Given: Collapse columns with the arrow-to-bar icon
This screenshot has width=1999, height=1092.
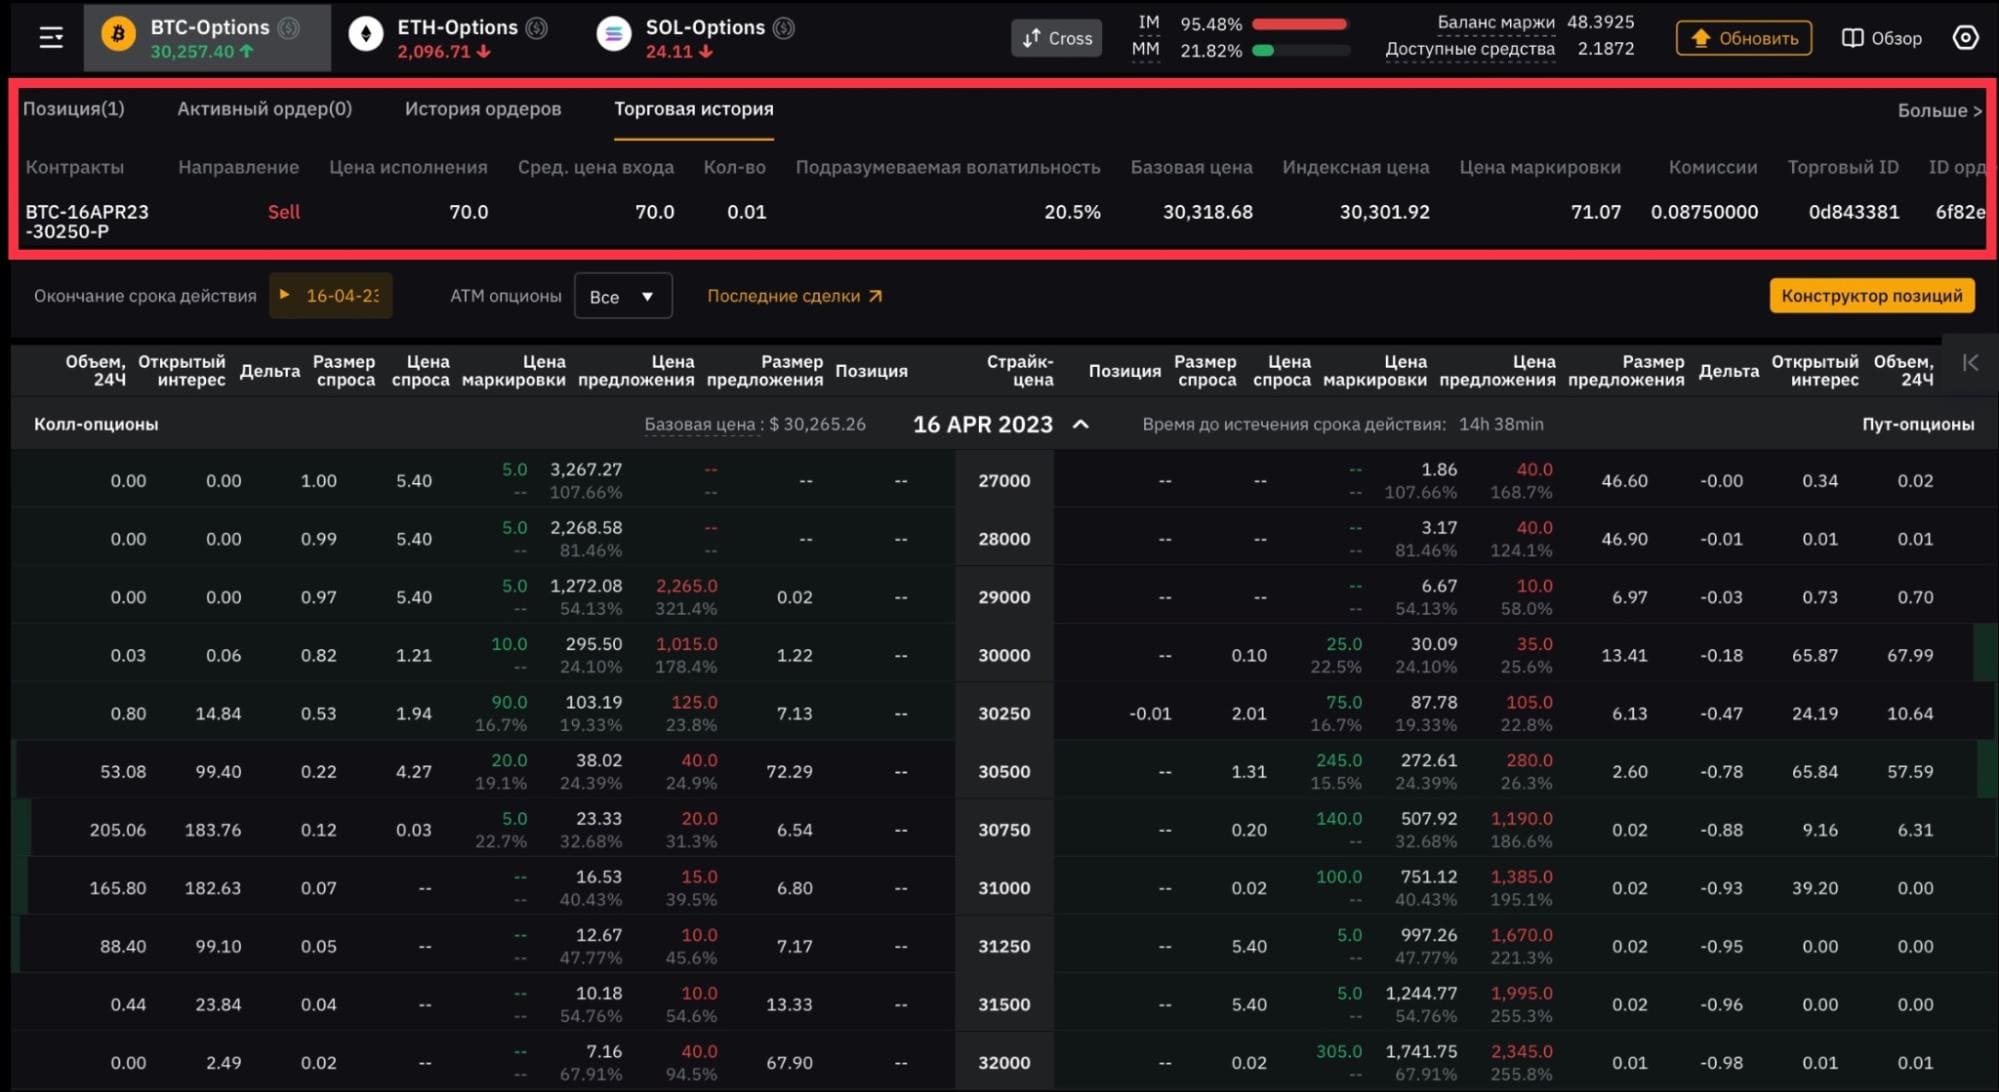Looking at the screenshot, I should click(x=1970, y=363).
